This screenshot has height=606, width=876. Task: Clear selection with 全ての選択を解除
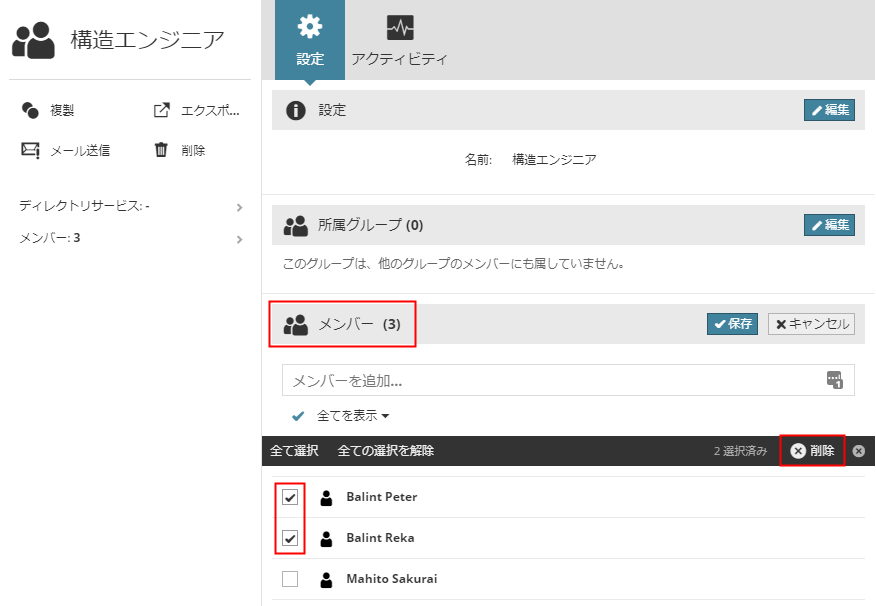[385, 451]
